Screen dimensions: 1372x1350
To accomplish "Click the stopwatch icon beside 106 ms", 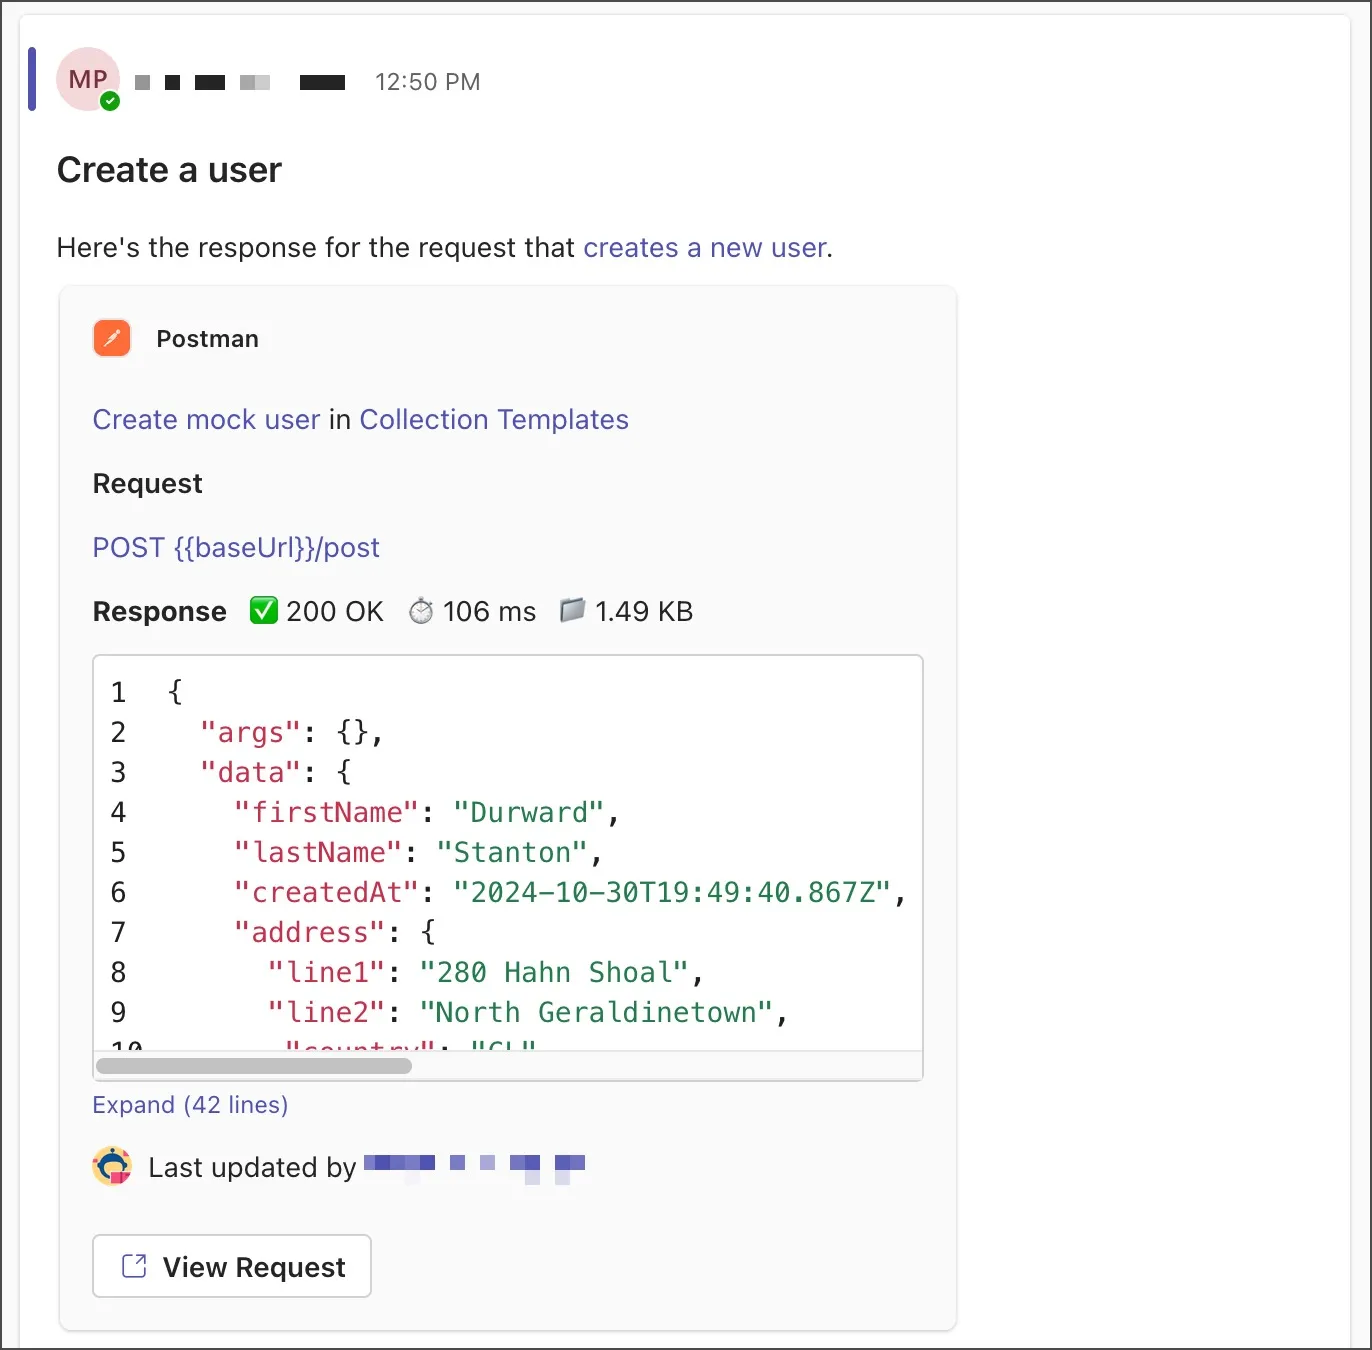I will 421,610.
